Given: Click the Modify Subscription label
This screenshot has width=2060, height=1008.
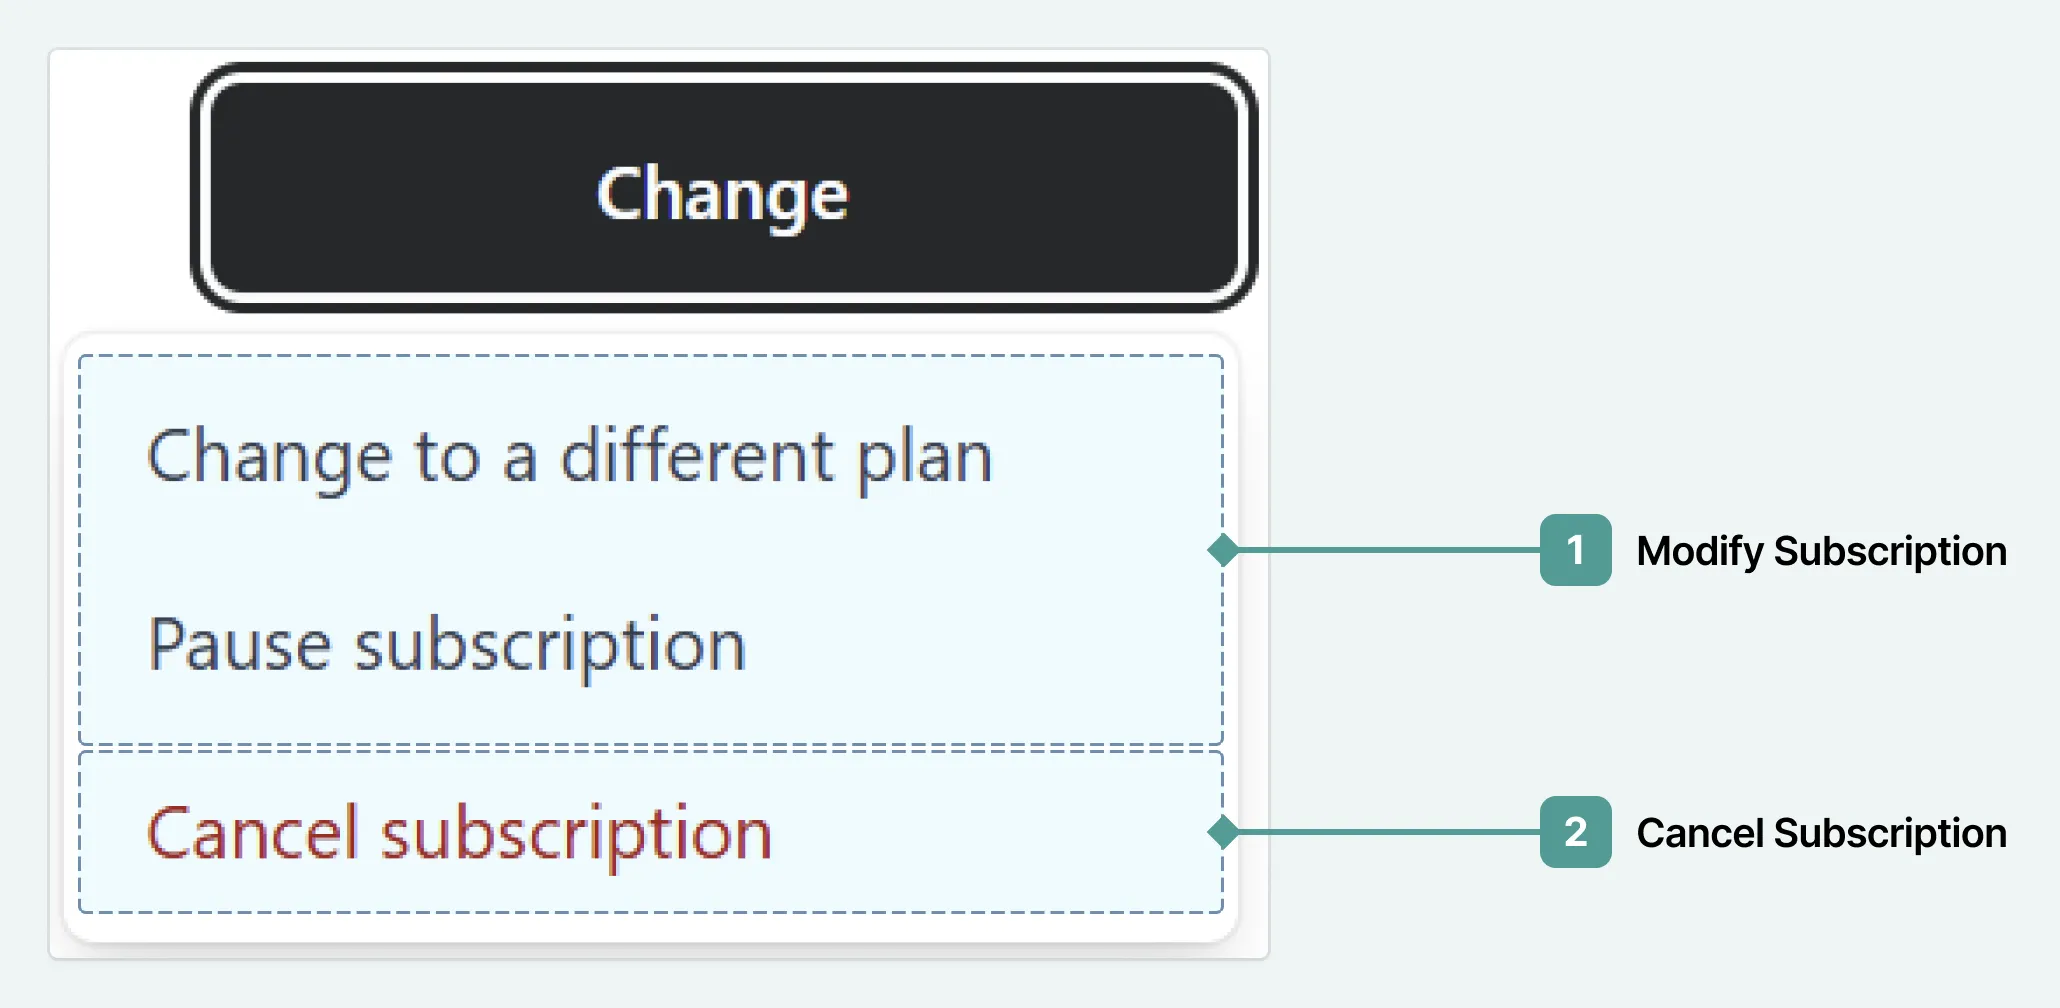Looking at the screenshot, I should [1820, 551].
